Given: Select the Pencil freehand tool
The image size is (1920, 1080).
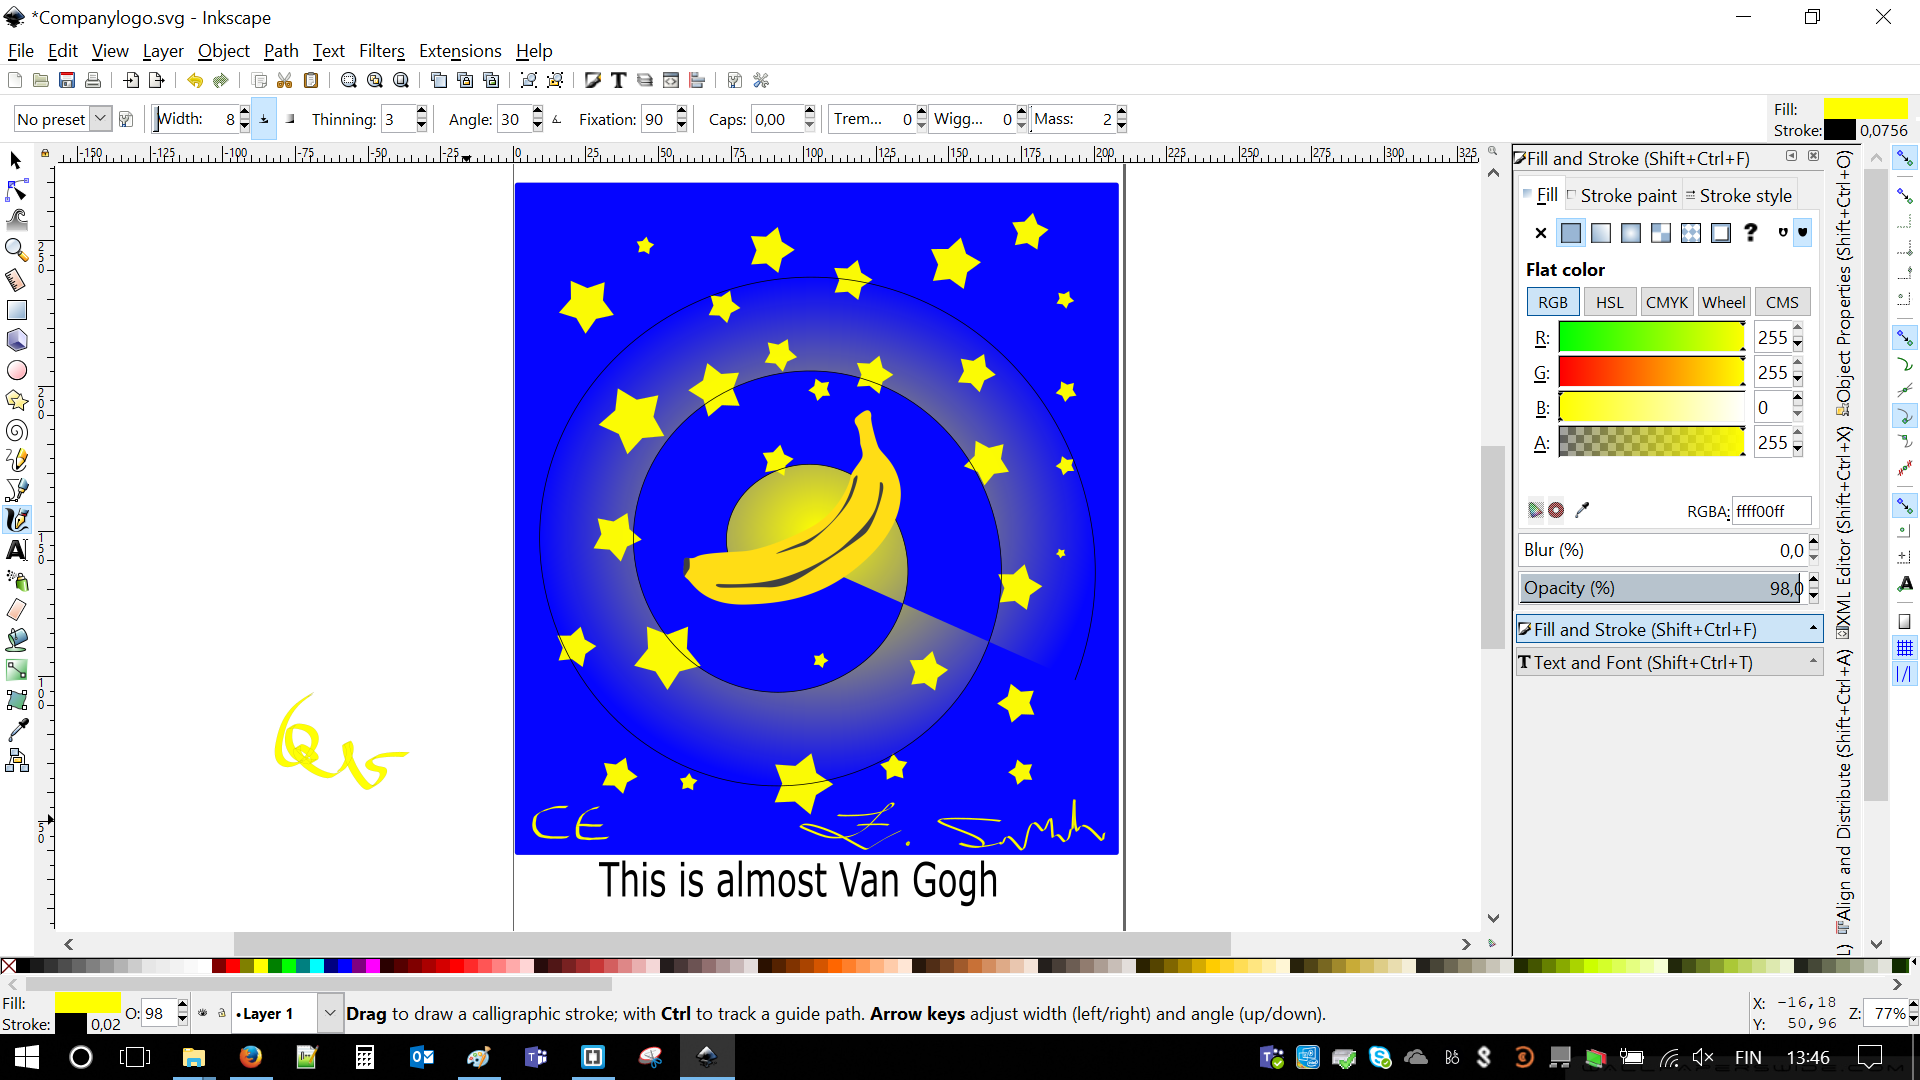Looking at the screenshot, I should coord(16,460).
